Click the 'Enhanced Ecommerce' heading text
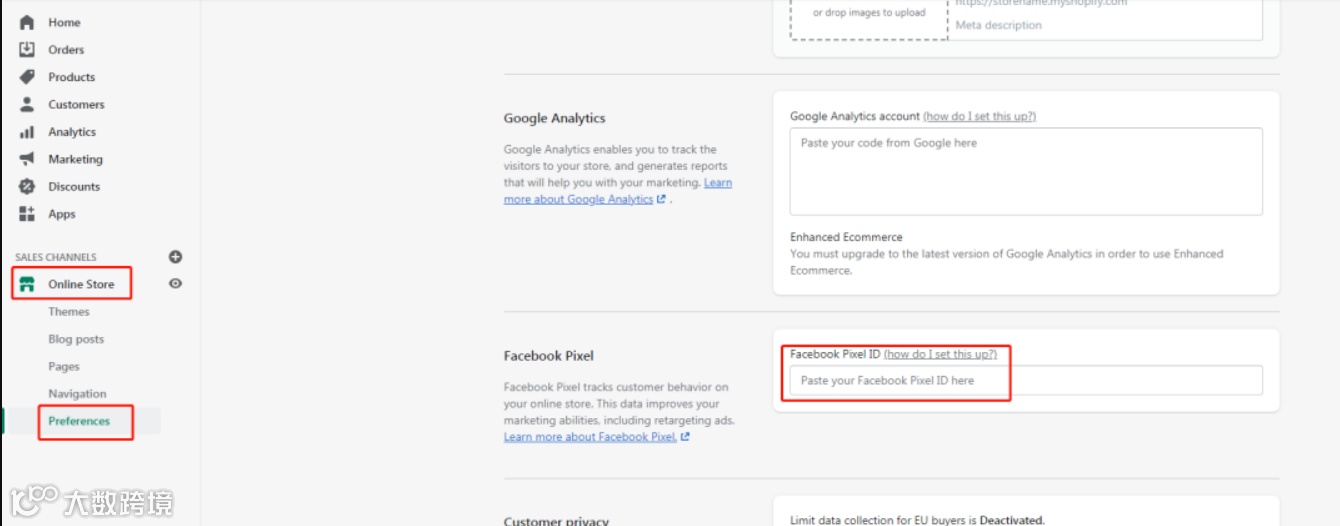1340x526 pixels. [846, 237]
